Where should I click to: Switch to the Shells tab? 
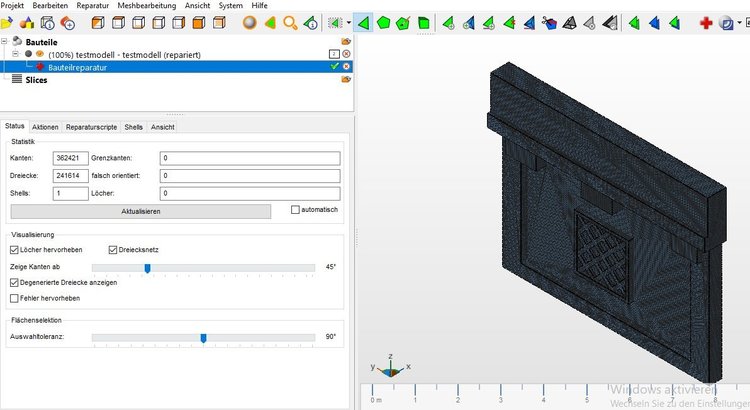click(x=133, y=127)
